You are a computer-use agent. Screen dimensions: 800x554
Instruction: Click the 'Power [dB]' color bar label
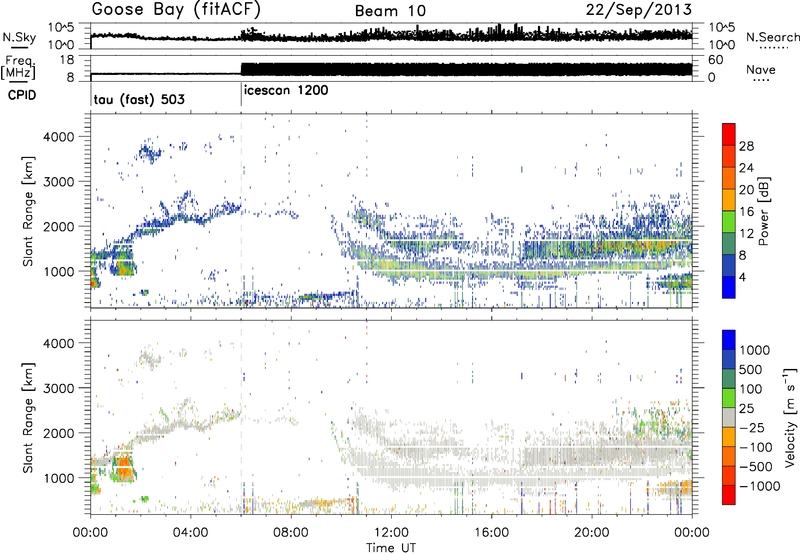pyautogui.click(x=763, y=211)
